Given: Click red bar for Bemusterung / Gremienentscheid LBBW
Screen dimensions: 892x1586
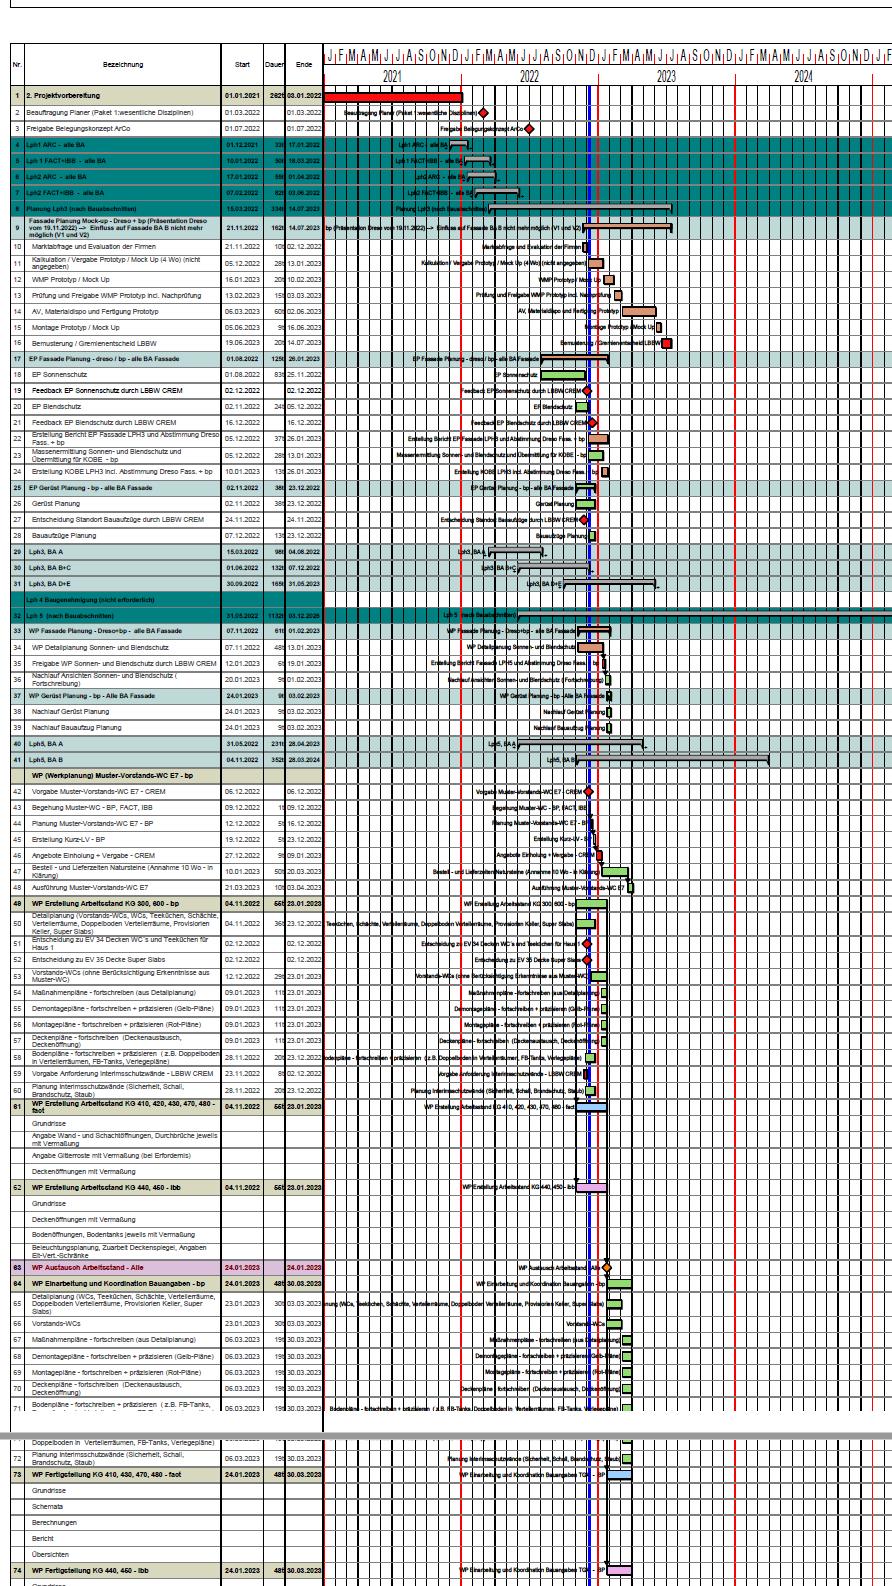Looking at the screenshot, I should tap(667, 343).
